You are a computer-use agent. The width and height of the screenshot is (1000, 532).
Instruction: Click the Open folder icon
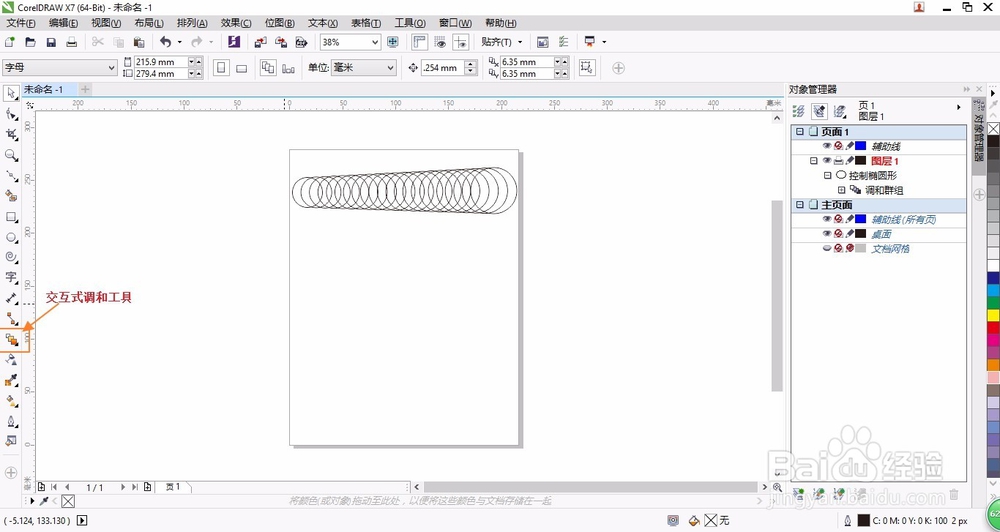(30, 42)
